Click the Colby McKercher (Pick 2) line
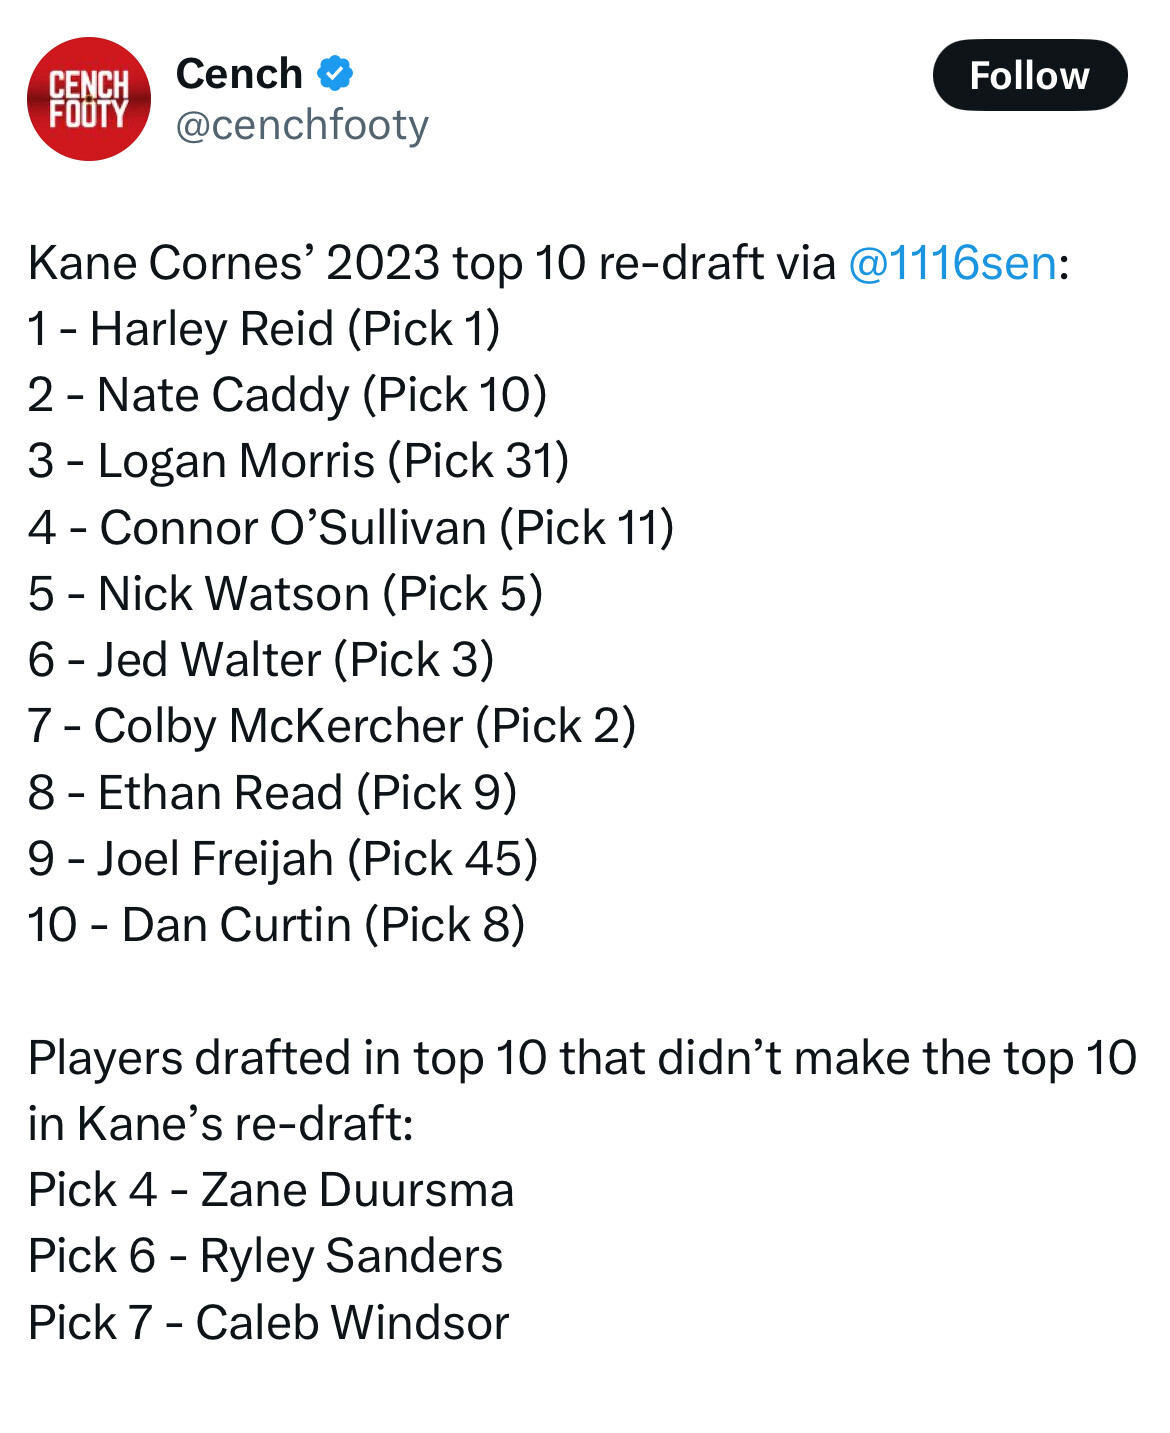The image size is (1170, 1433). click(332, 726)
